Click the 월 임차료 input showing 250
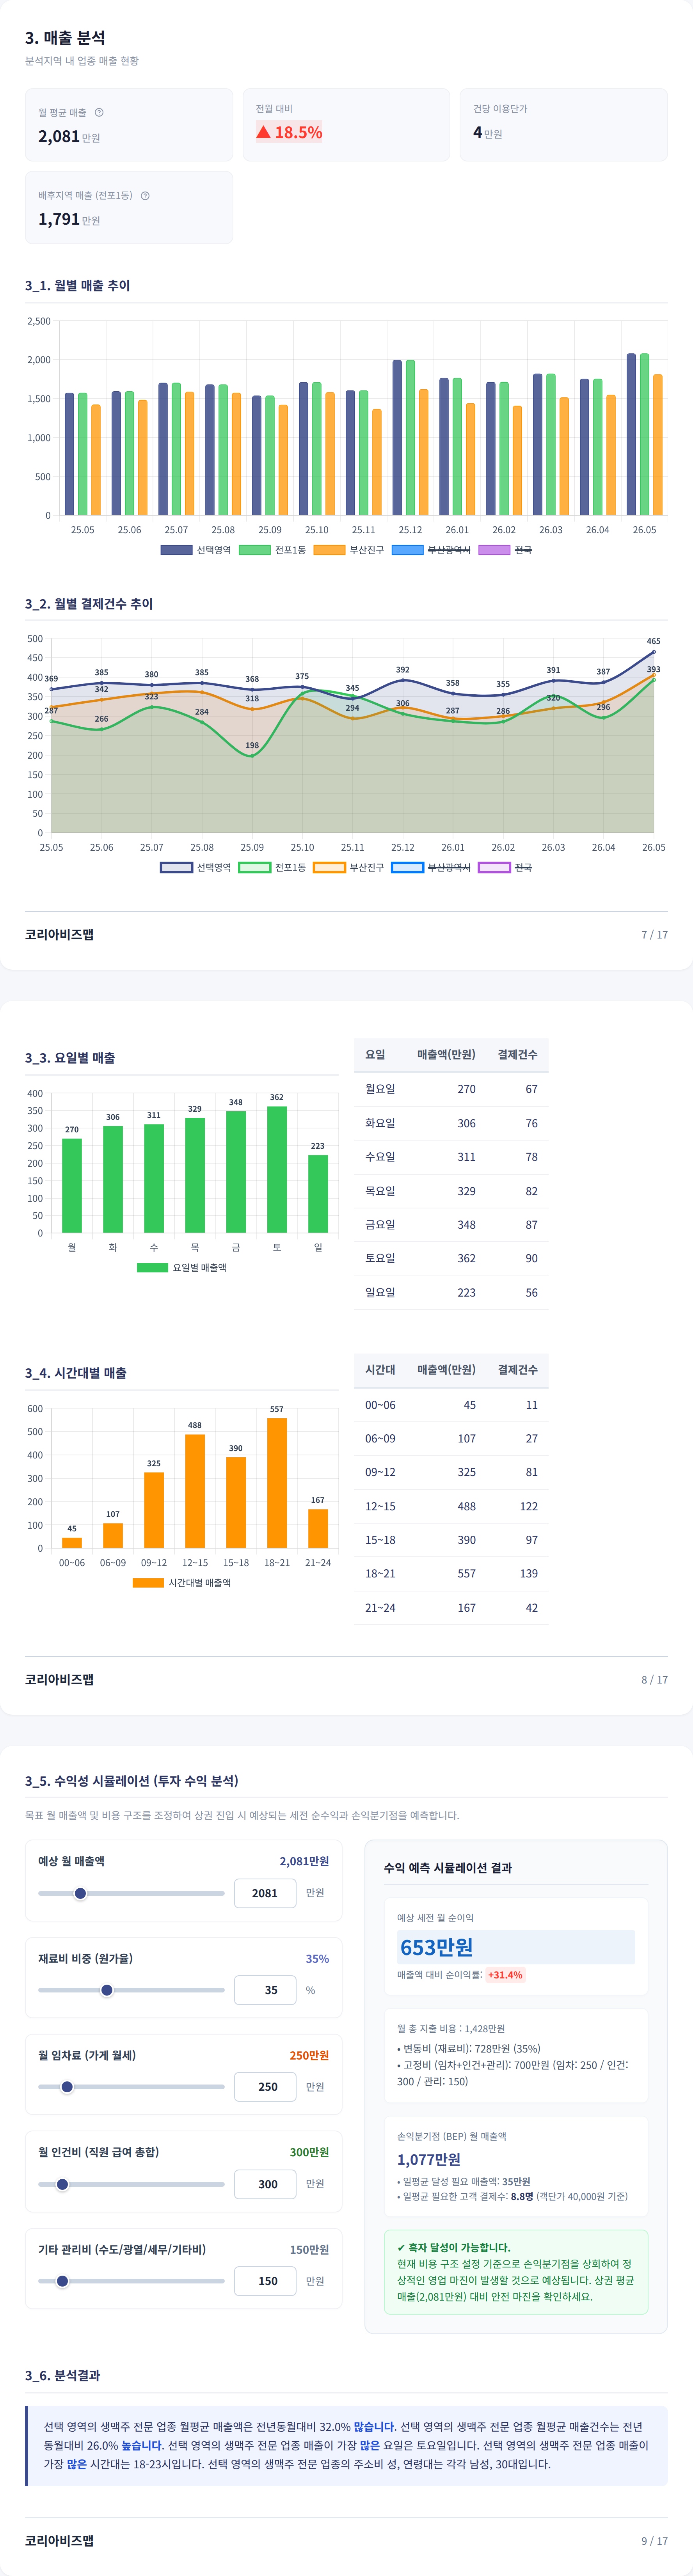The width and height of the screenshot is (693, 2576). [265, 2087]
